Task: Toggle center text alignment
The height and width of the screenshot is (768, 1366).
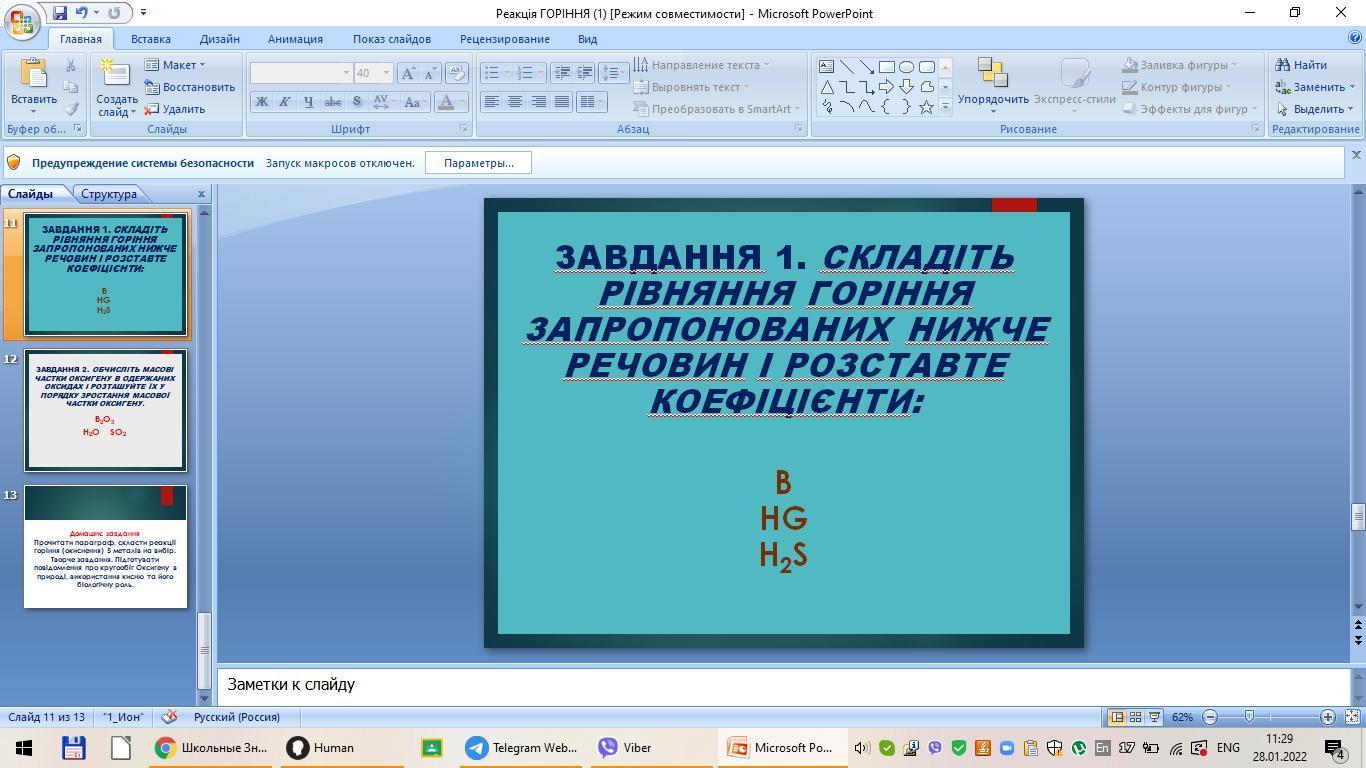Action: [515, 102]
